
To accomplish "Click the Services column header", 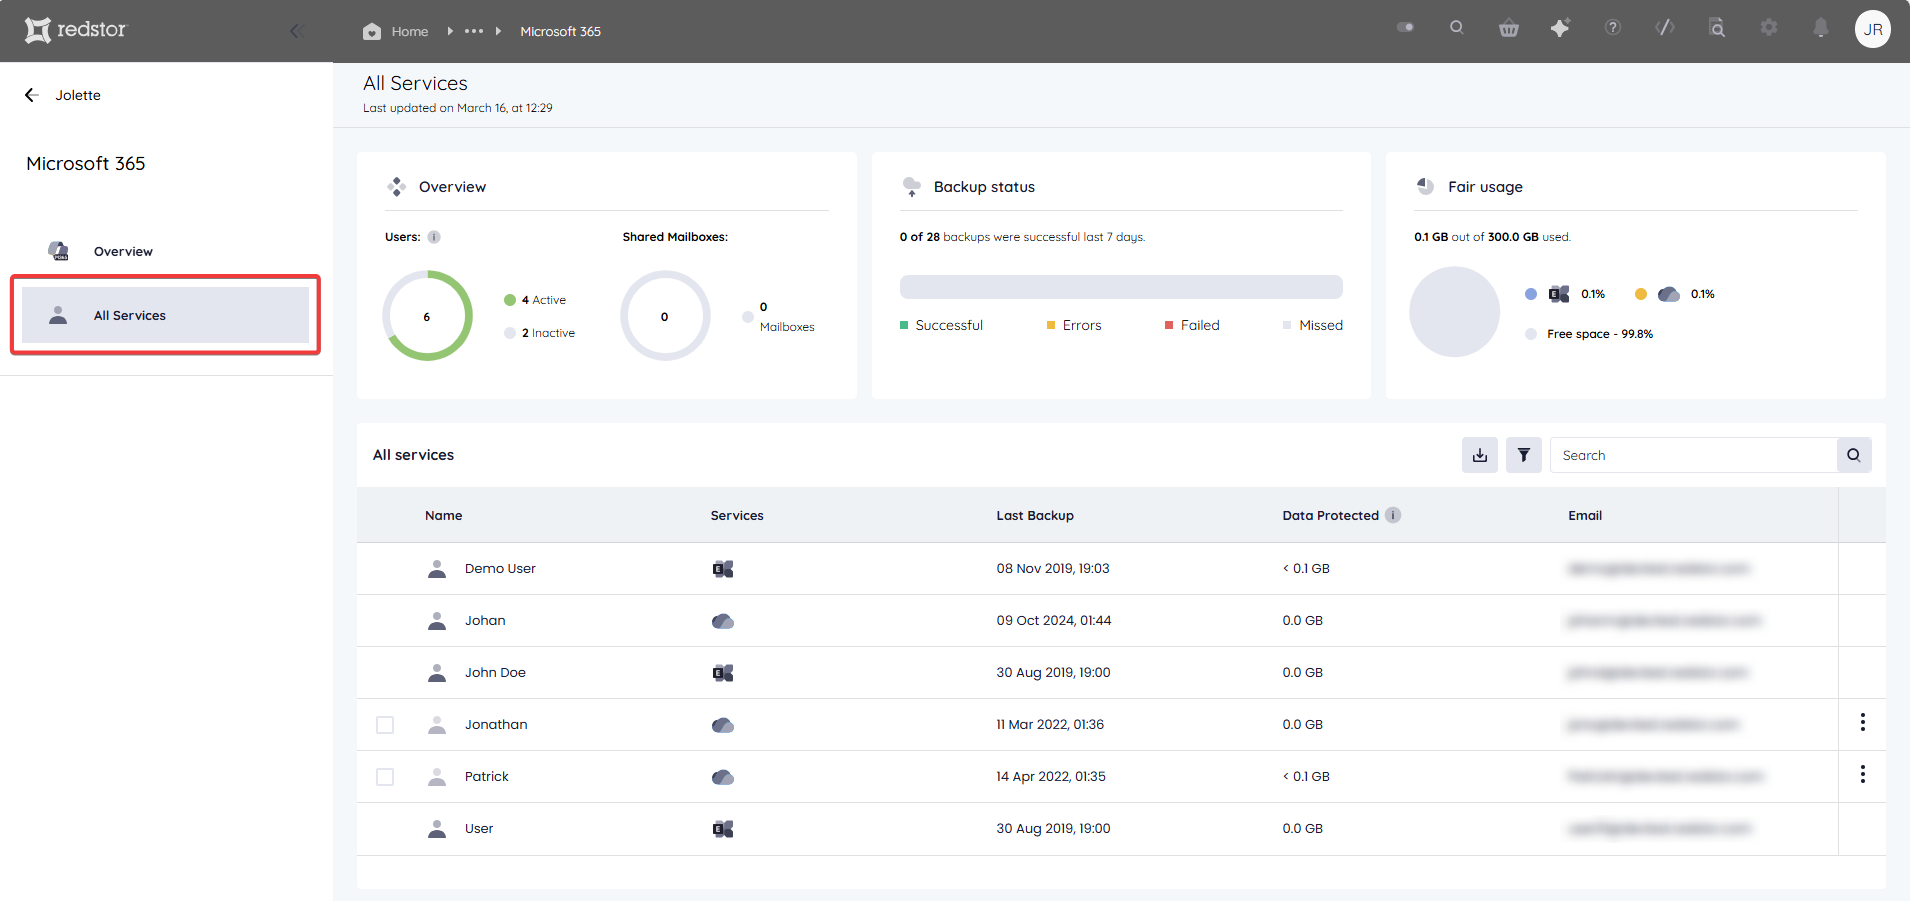I will (737, 516).
